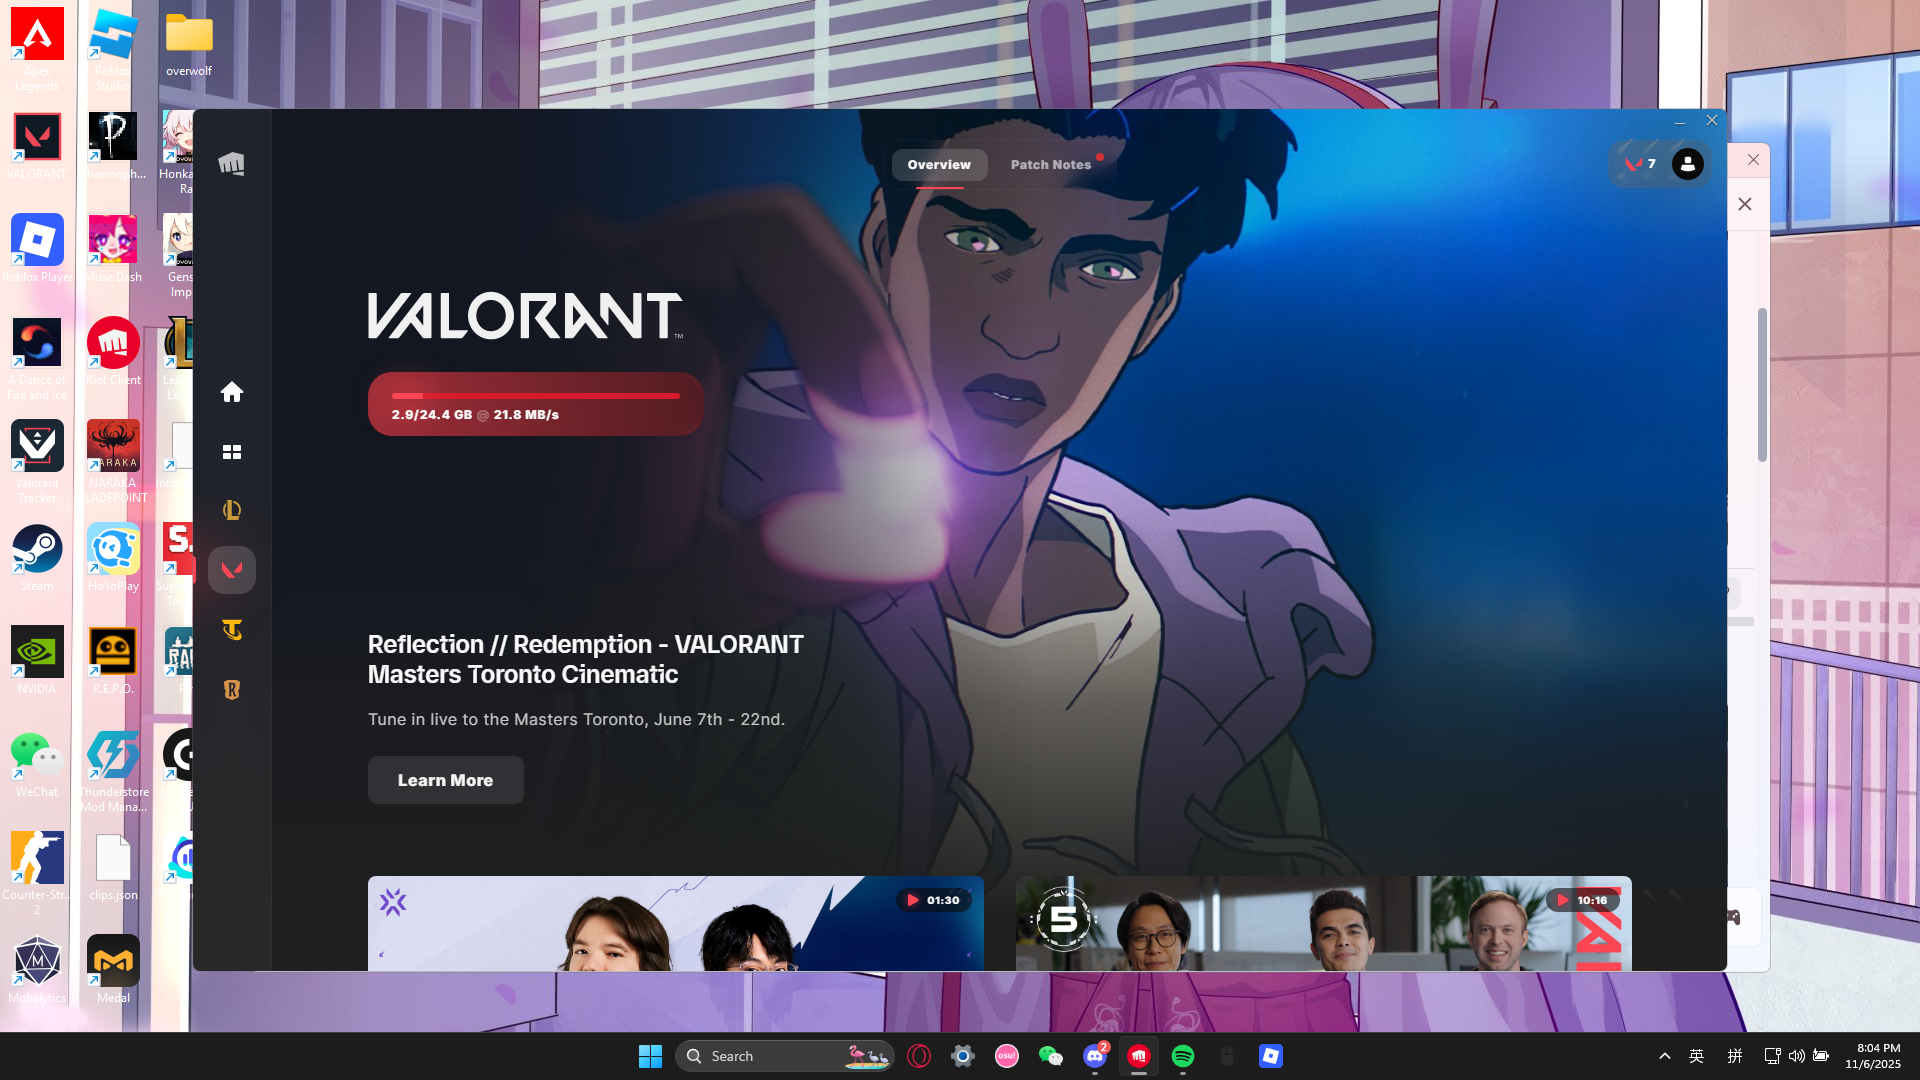Open the account profile avatar icon

tap(1688, 164)
